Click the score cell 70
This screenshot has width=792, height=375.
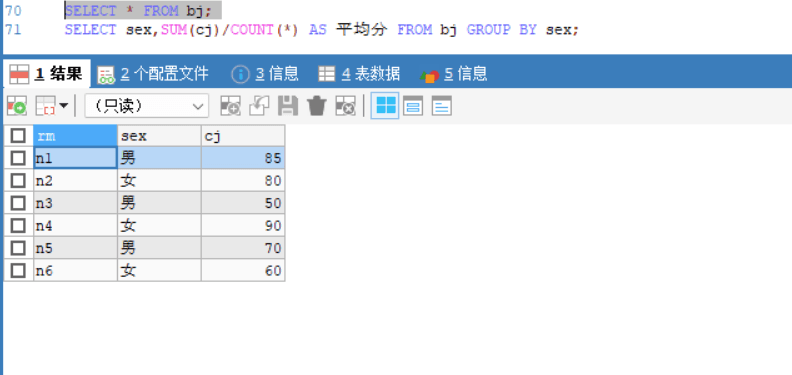(x=243, y=248)
